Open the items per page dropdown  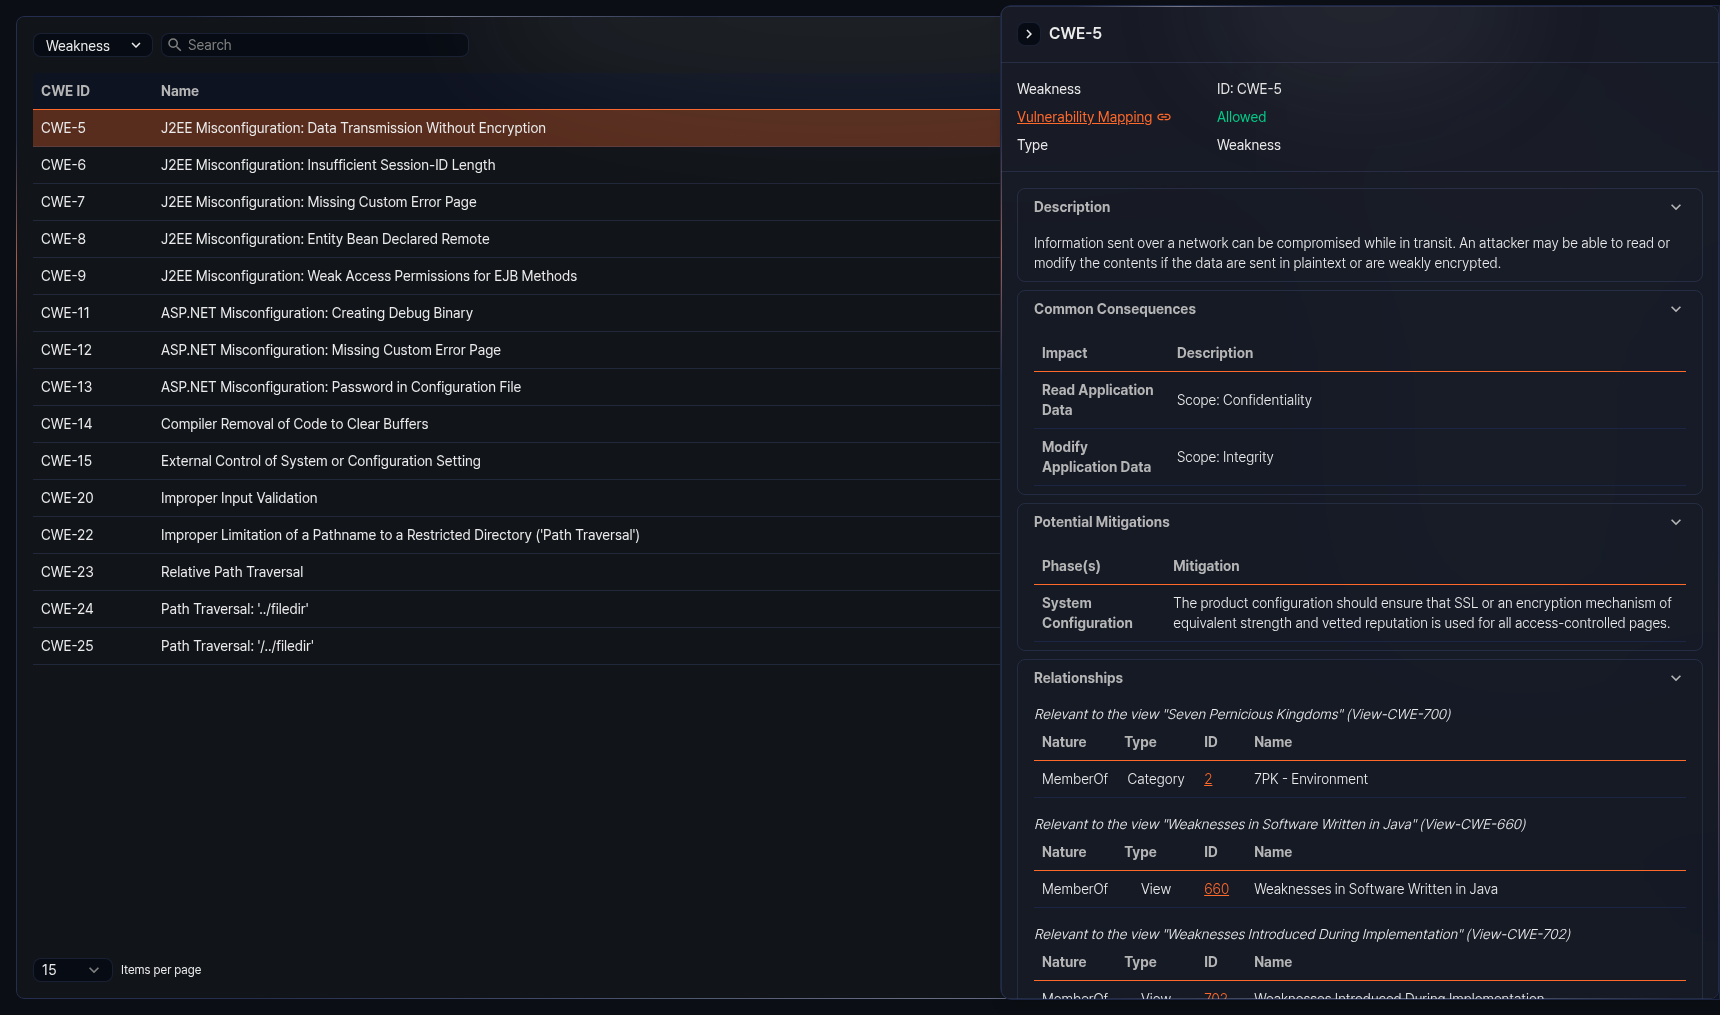72,970
